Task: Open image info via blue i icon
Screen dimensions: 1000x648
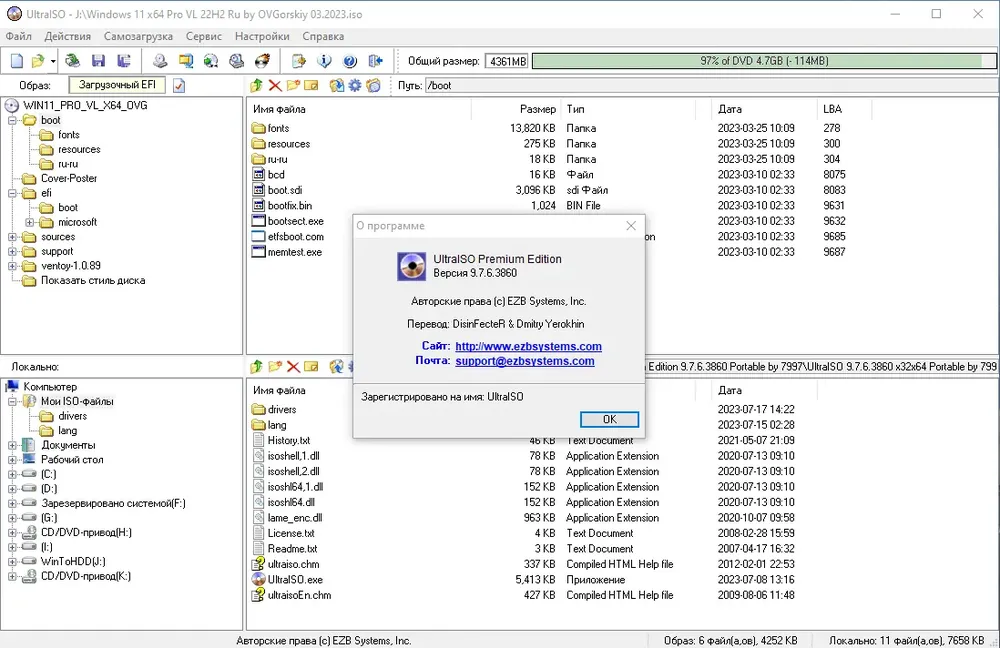Action: (324, 61)
